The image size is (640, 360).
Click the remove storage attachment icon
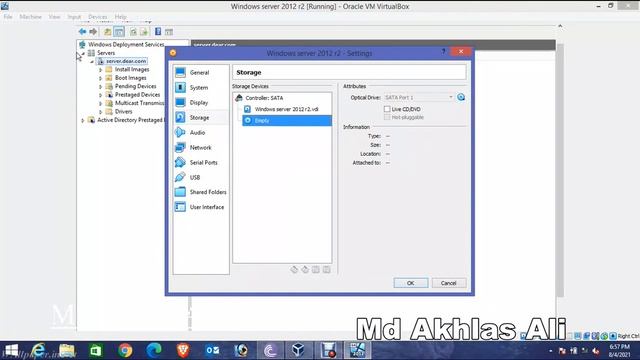327,269
